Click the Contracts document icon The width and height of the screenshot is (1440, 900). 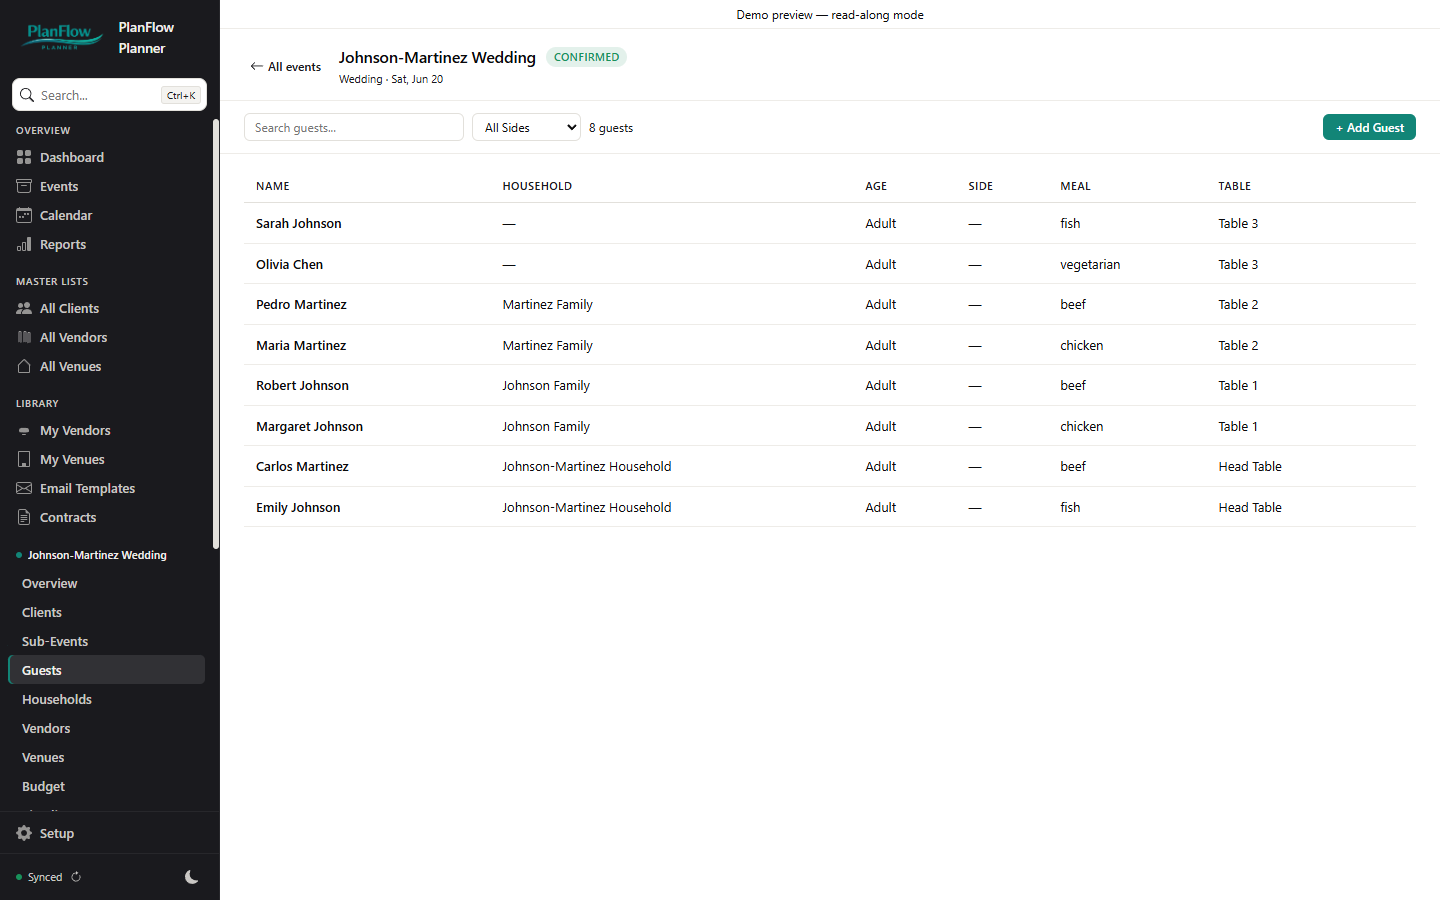24,517
